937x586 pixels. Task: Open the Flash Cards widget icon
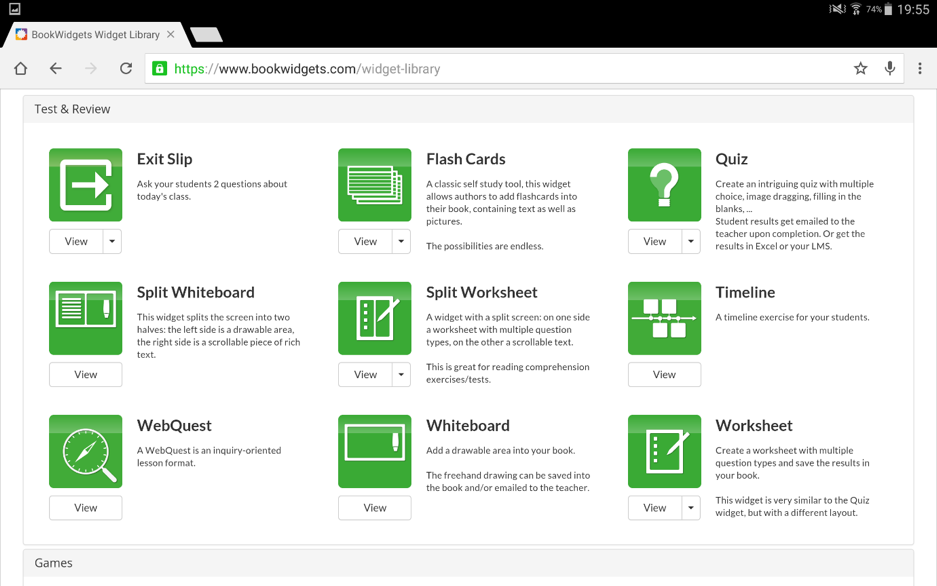coord(375,185)
